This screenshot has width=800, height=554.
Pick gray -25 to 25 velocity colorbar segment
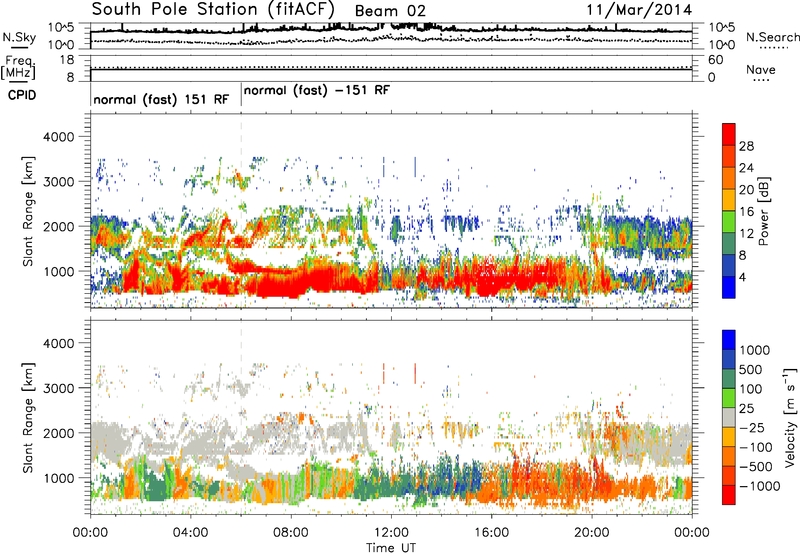pyautogui.click(x=729, y=417)
